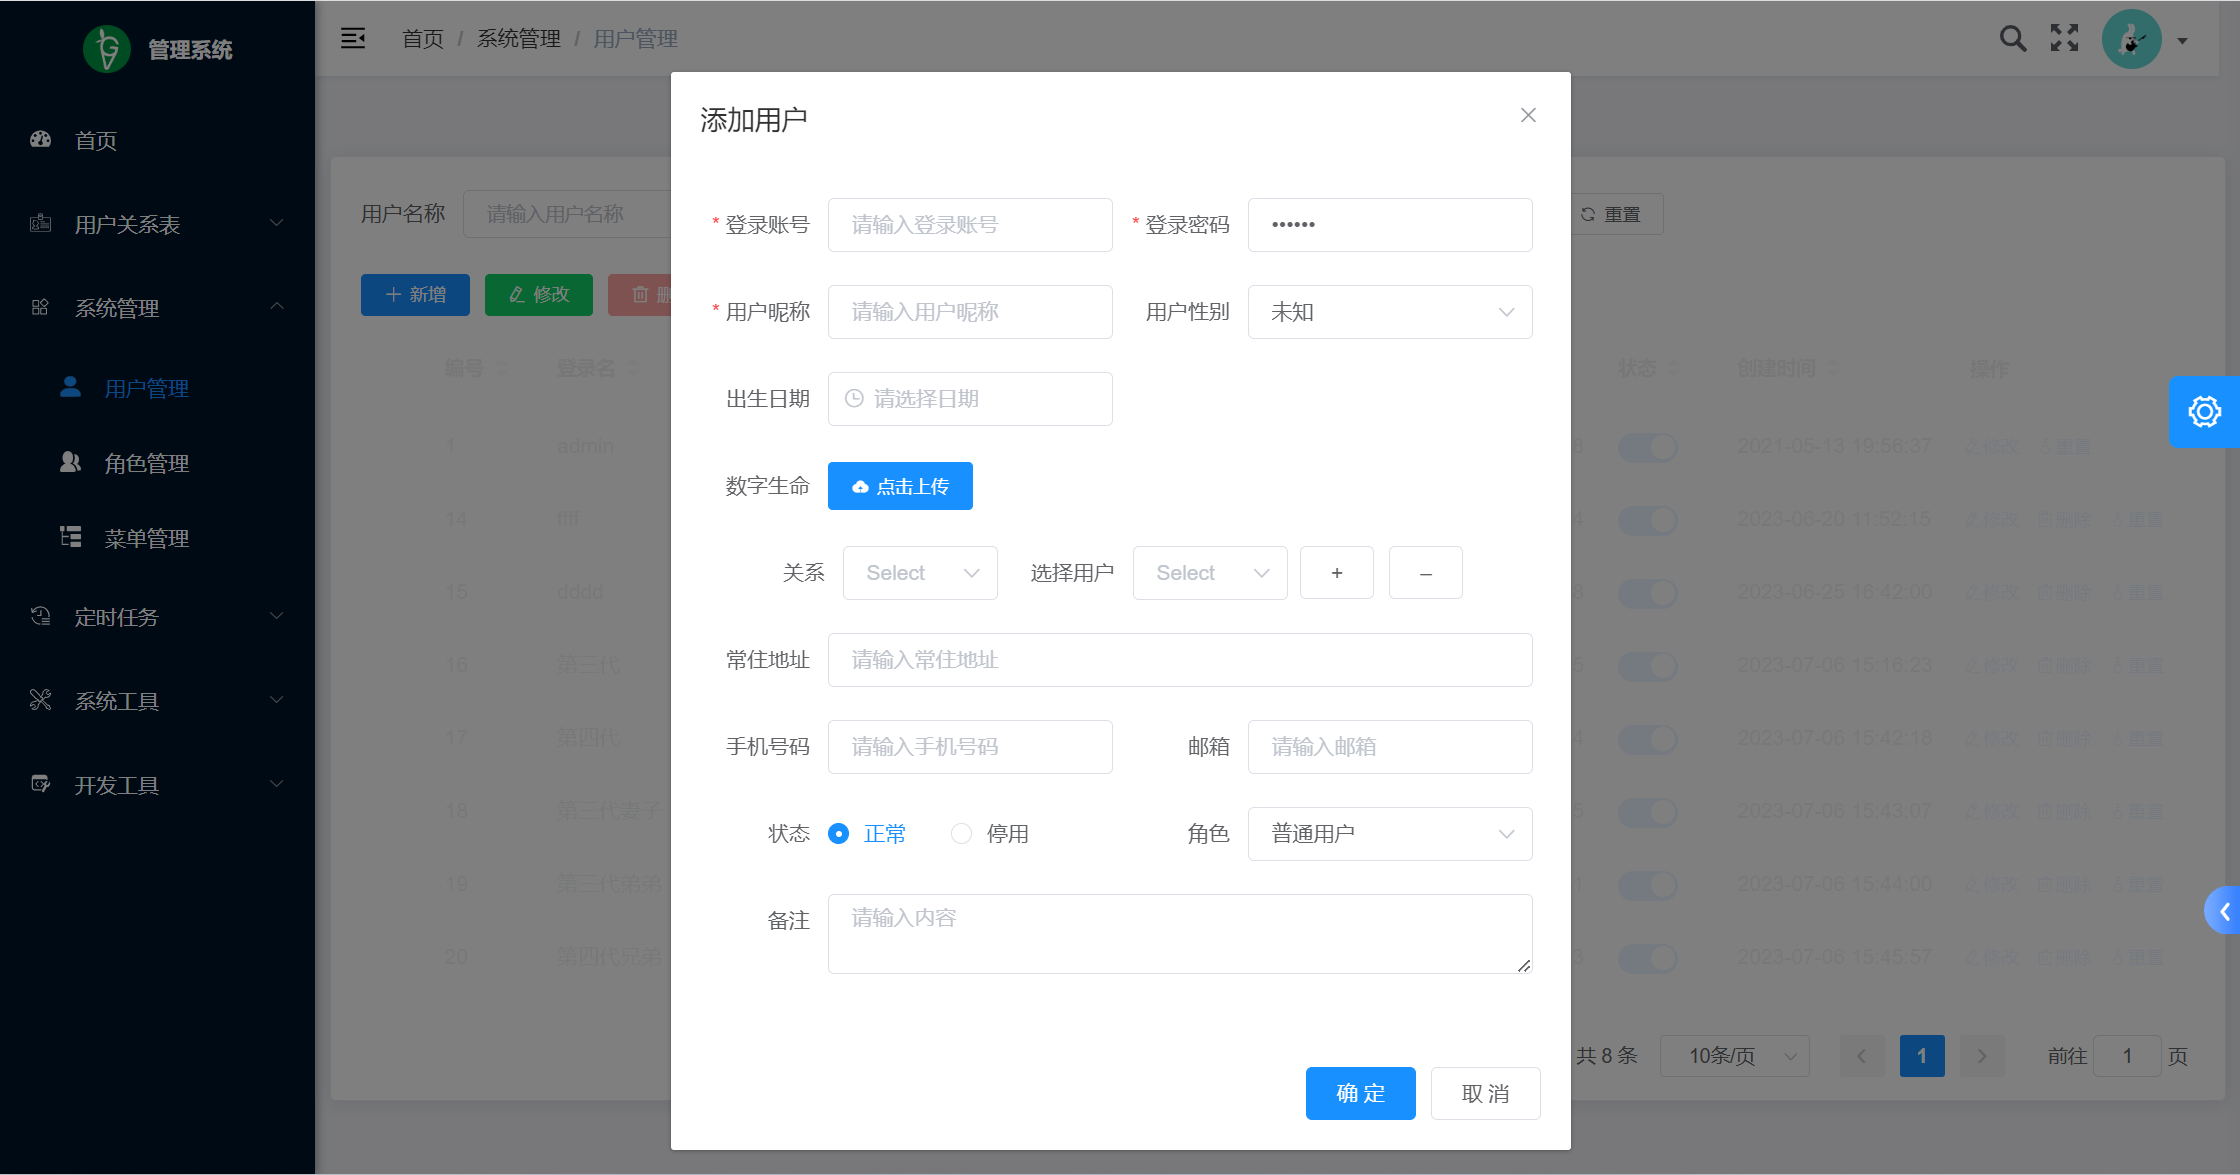Screen dimensions: 2240x1175
Task: Click the user avatar in header
Action: (2131, 40)
